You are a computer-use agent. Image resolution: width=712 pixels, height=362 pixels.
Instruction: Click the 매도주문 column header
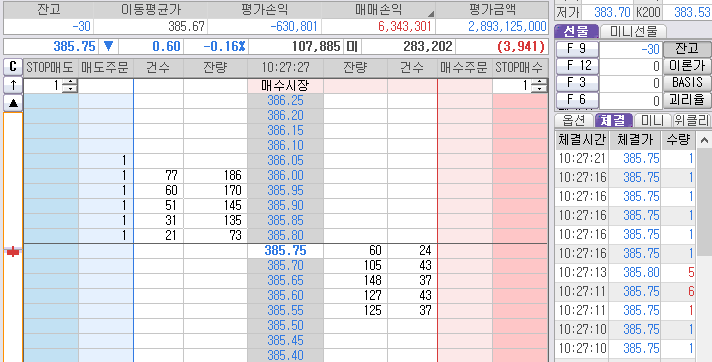(x=106, y=68)
